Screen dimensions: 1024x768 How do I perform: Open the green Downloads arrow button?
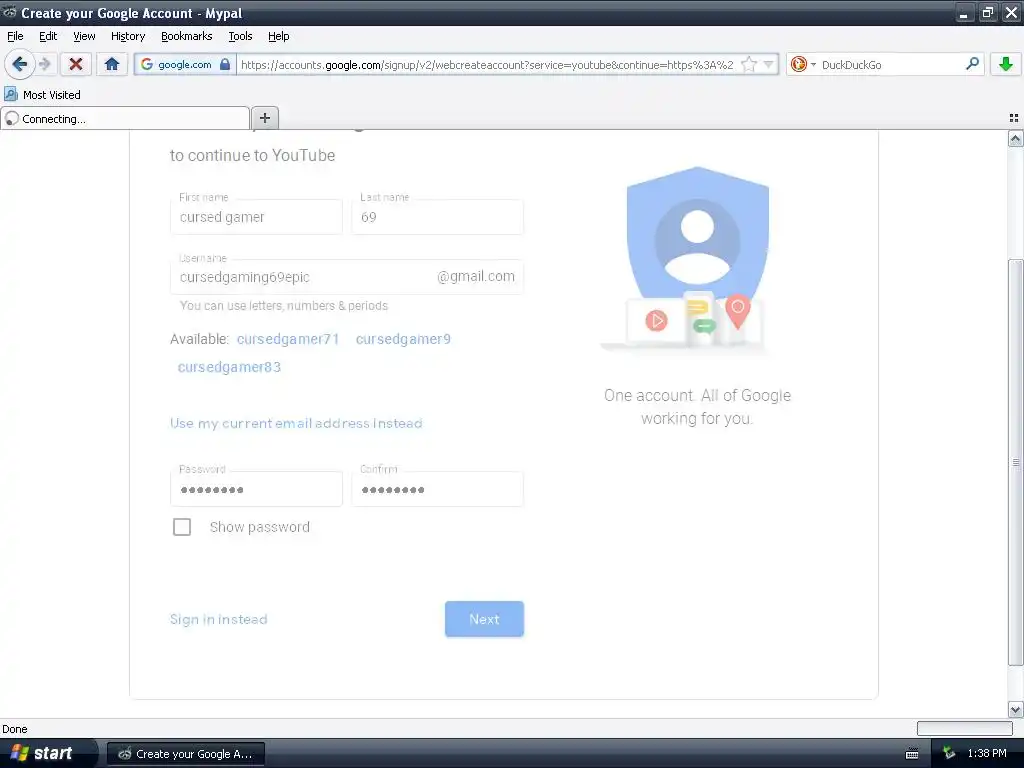click(1006, 64)
